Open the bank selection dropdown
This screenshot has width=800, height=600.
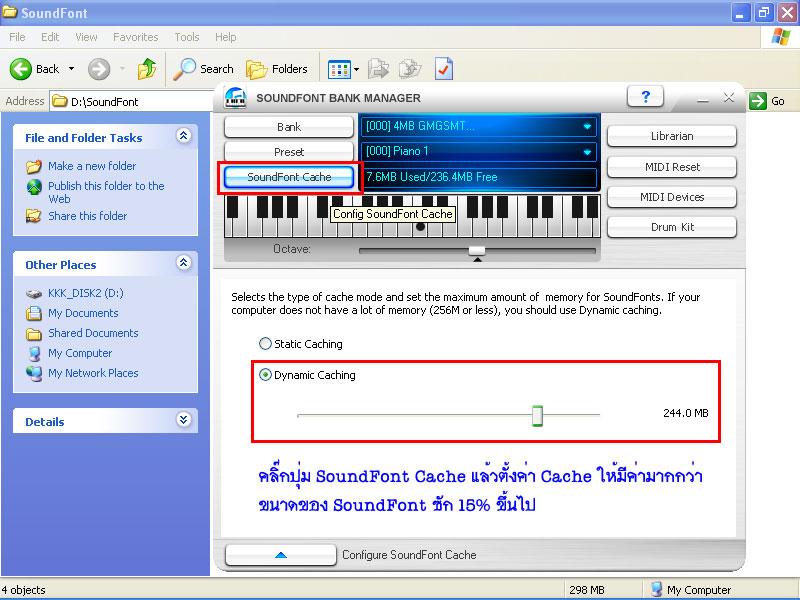coord(587,126)
